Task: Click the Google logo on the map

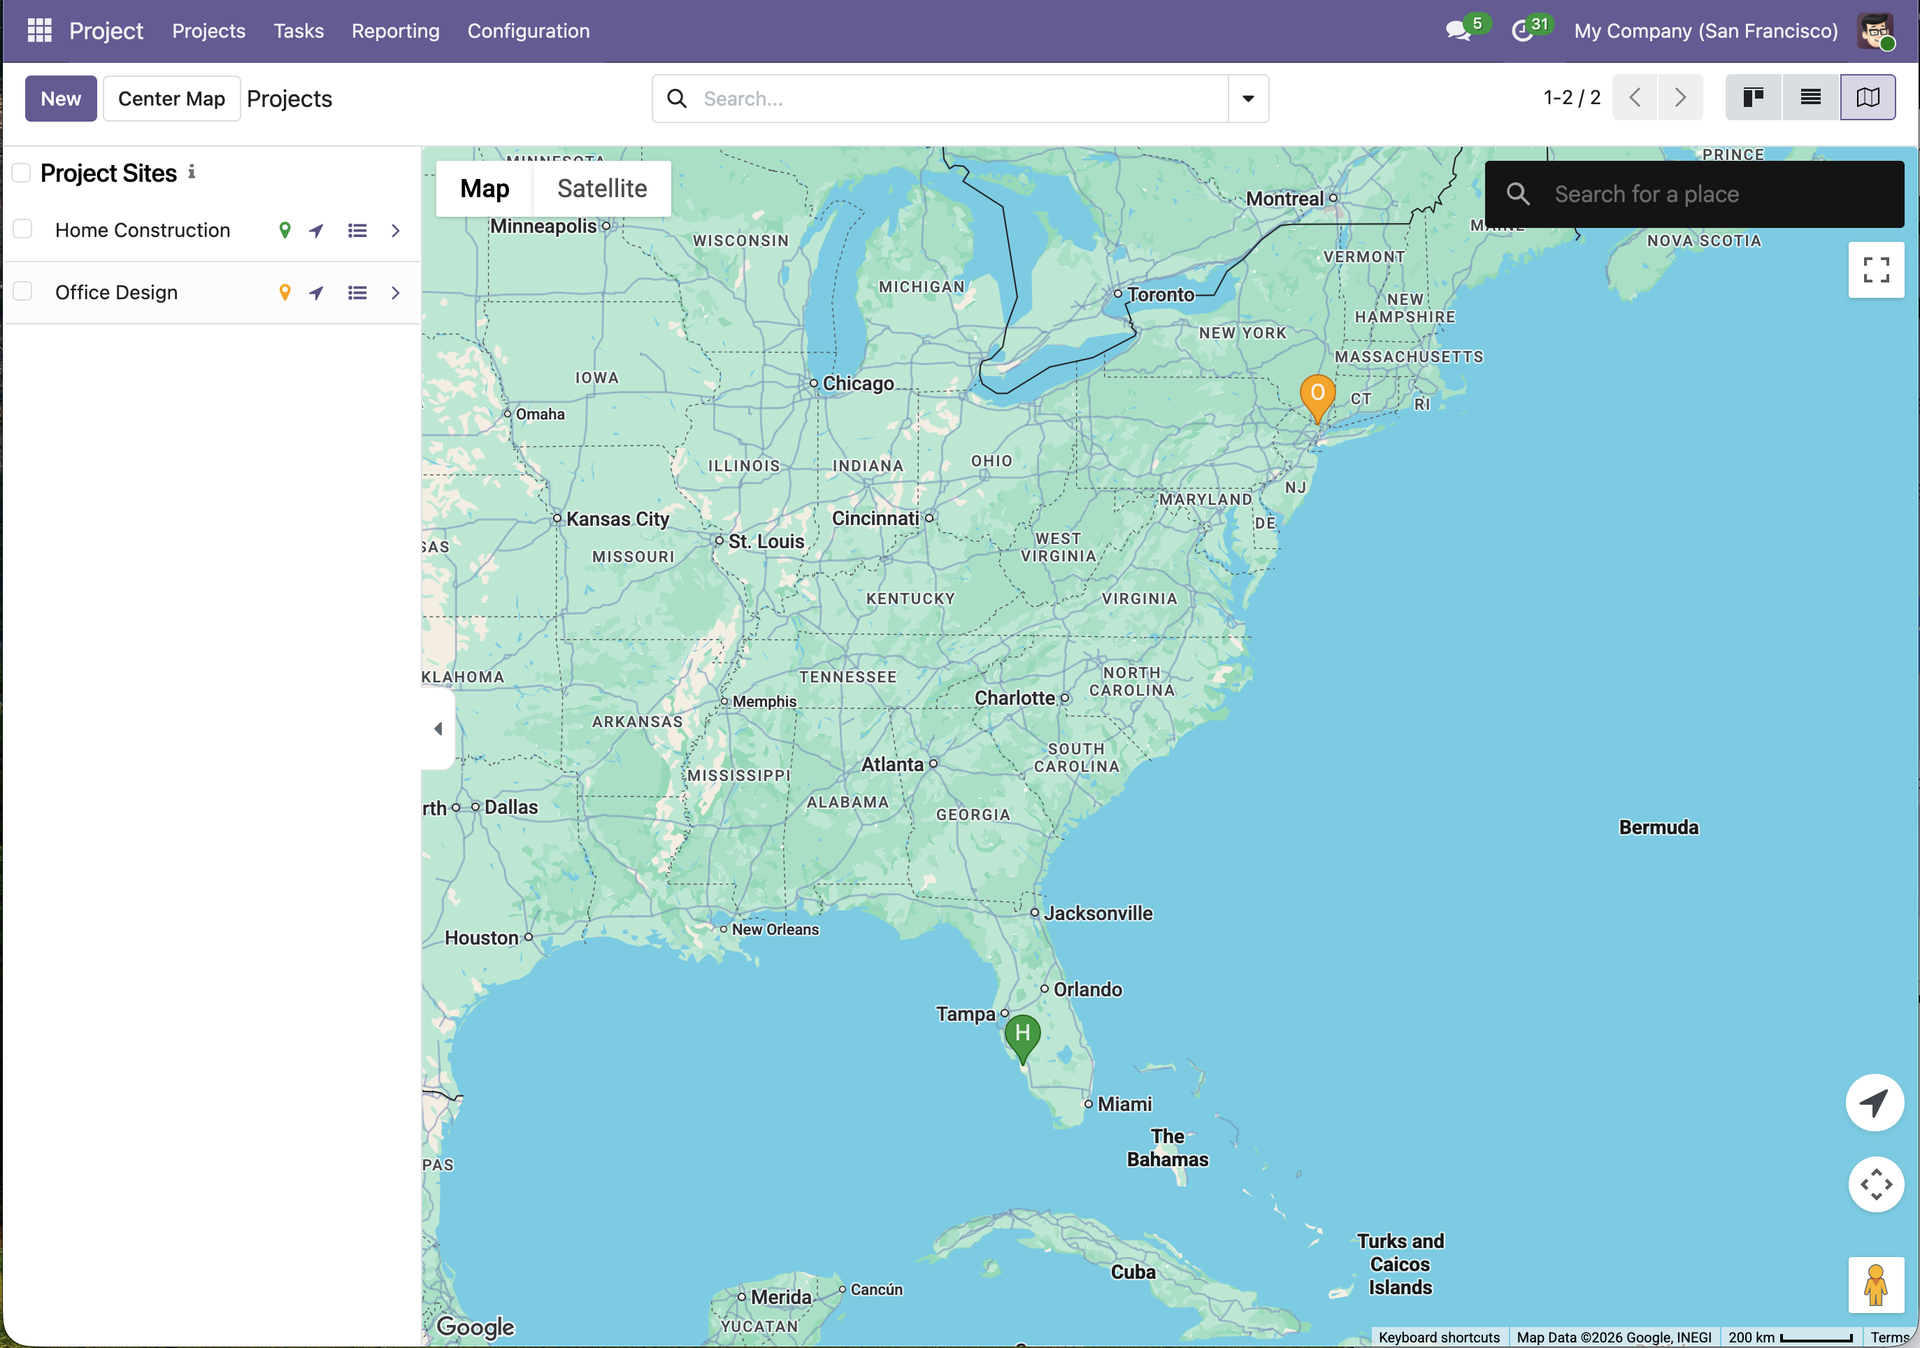Action: click(475, 1326)
